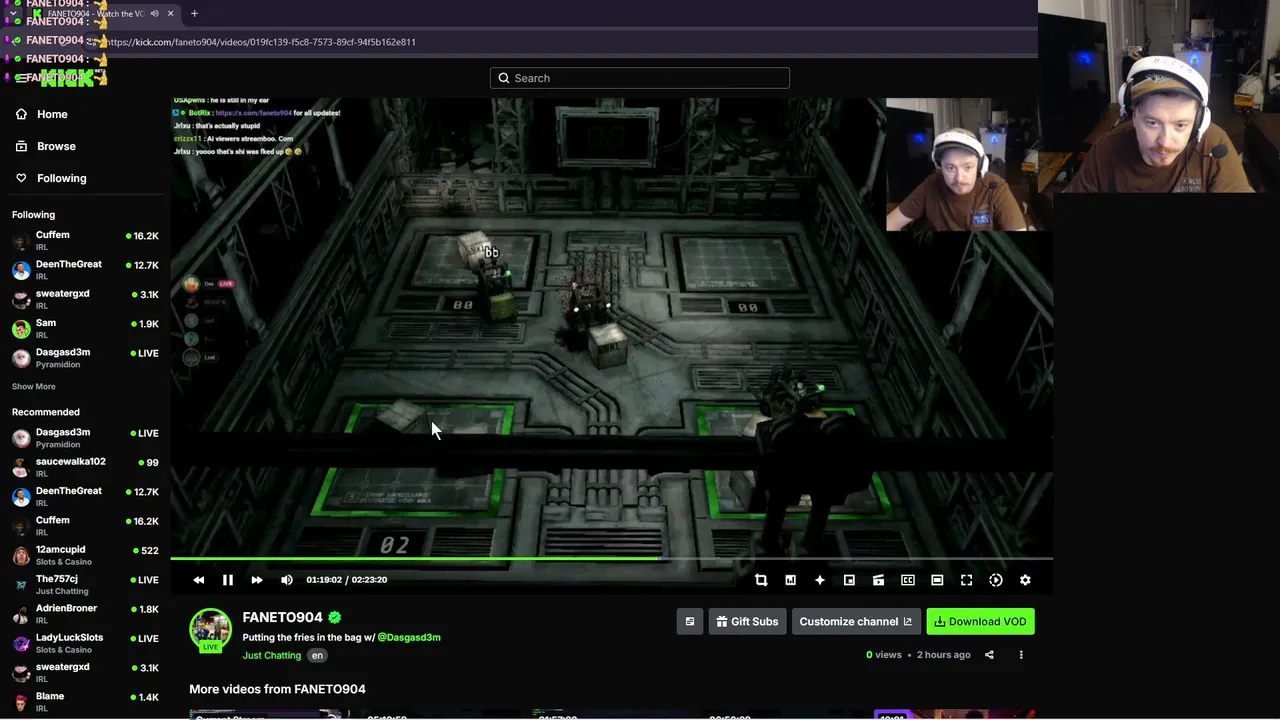This screenshot has height=720, width=1280.
Task: Open the @Dasgasd3m mention link
Action: 409,637
